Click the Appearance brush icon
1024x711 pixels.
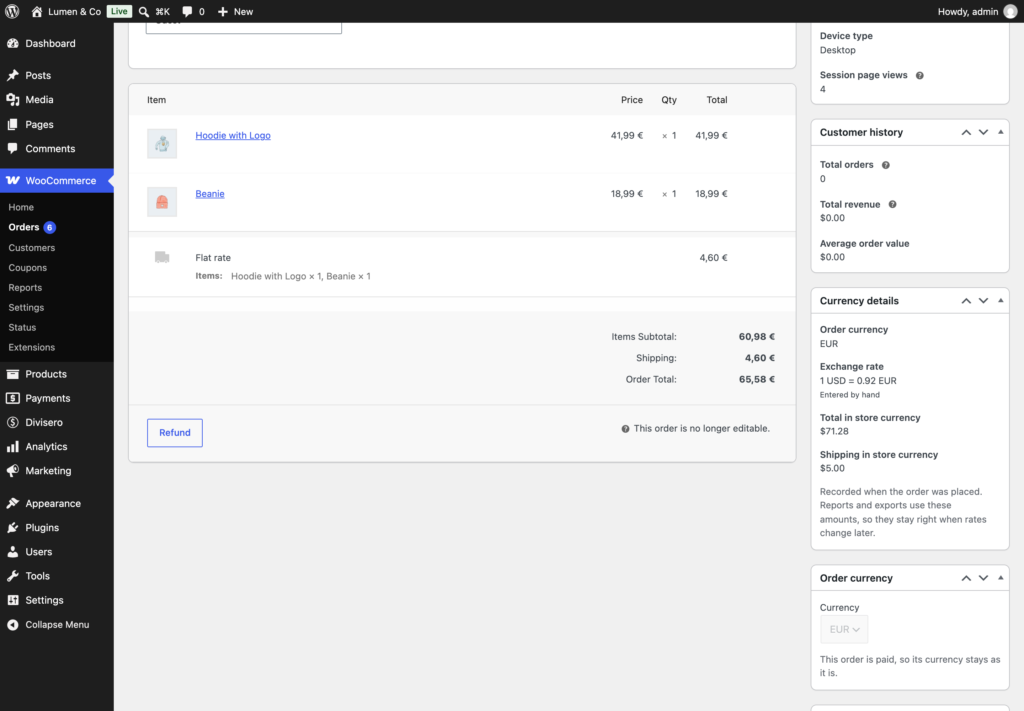pos(13,503)
